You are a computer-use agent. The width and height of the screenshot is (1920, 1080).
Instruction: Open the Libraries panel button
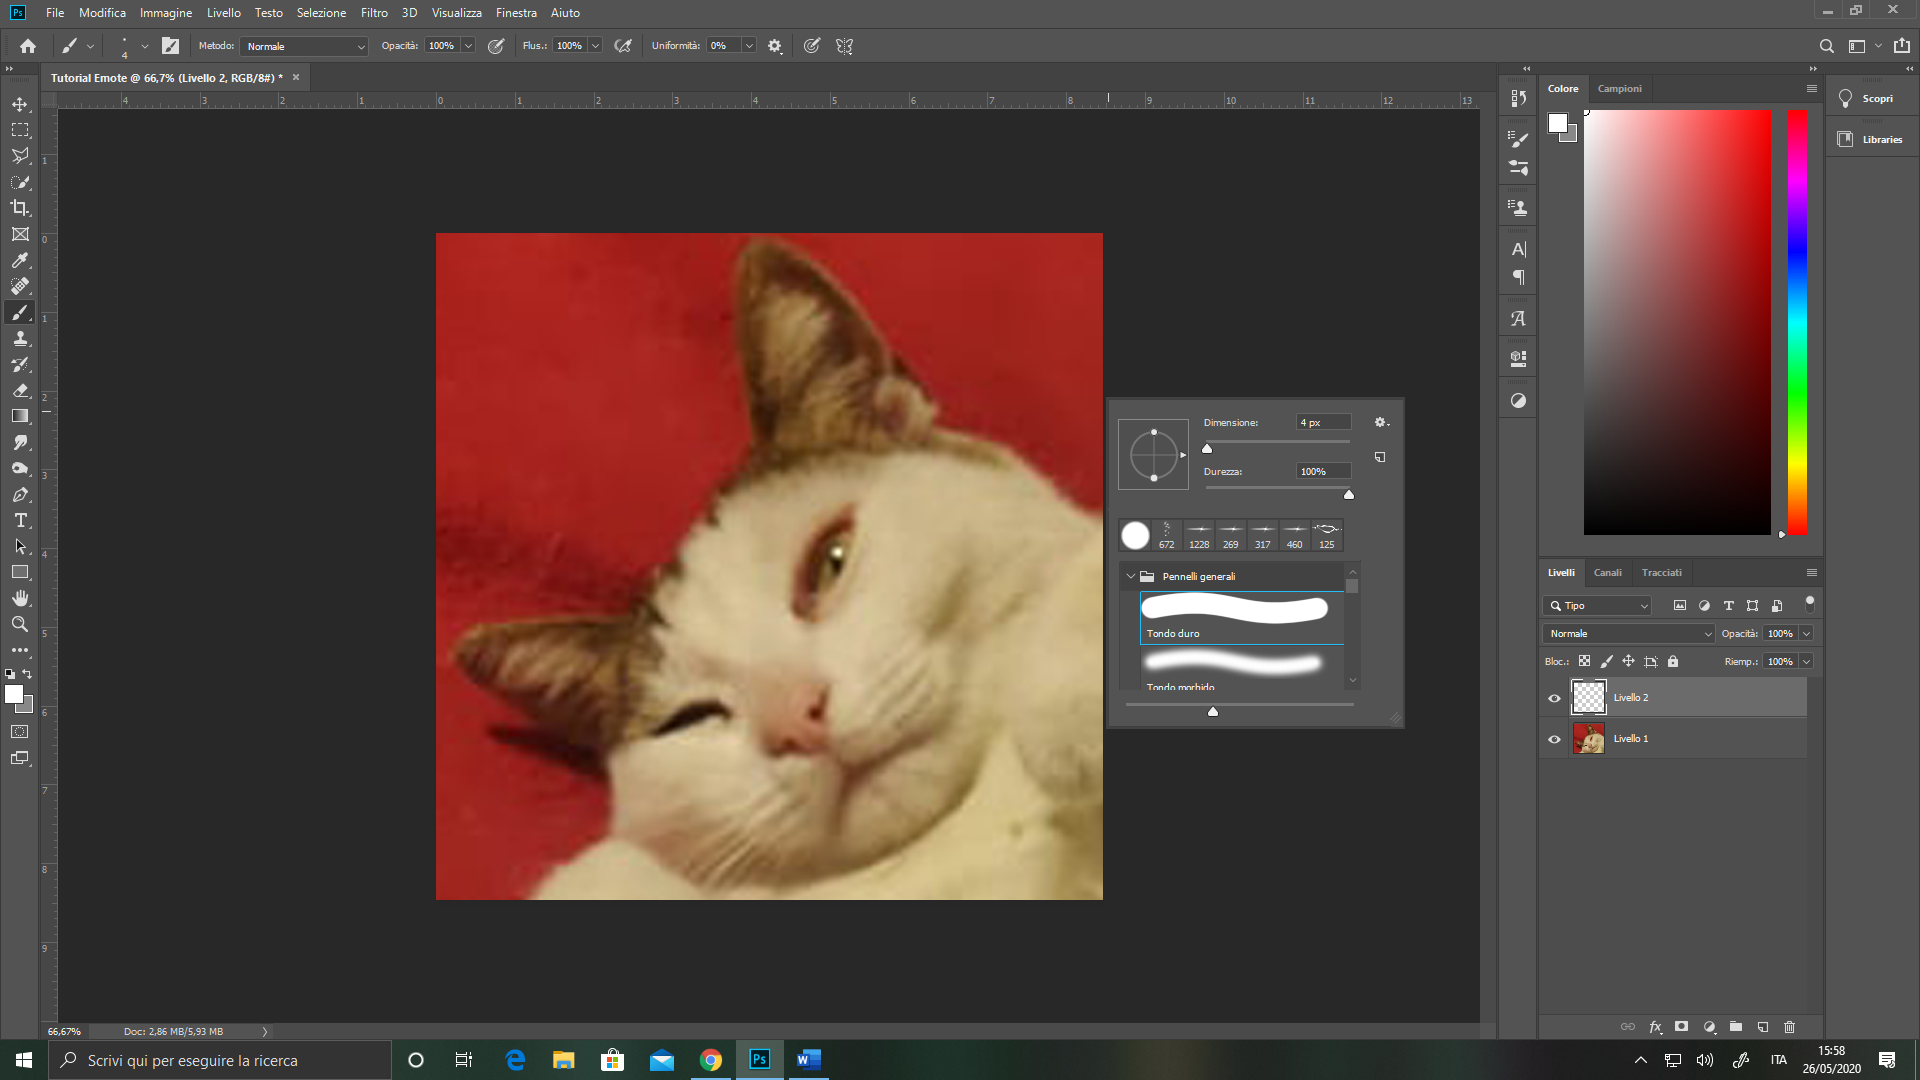pos(1870,139)
